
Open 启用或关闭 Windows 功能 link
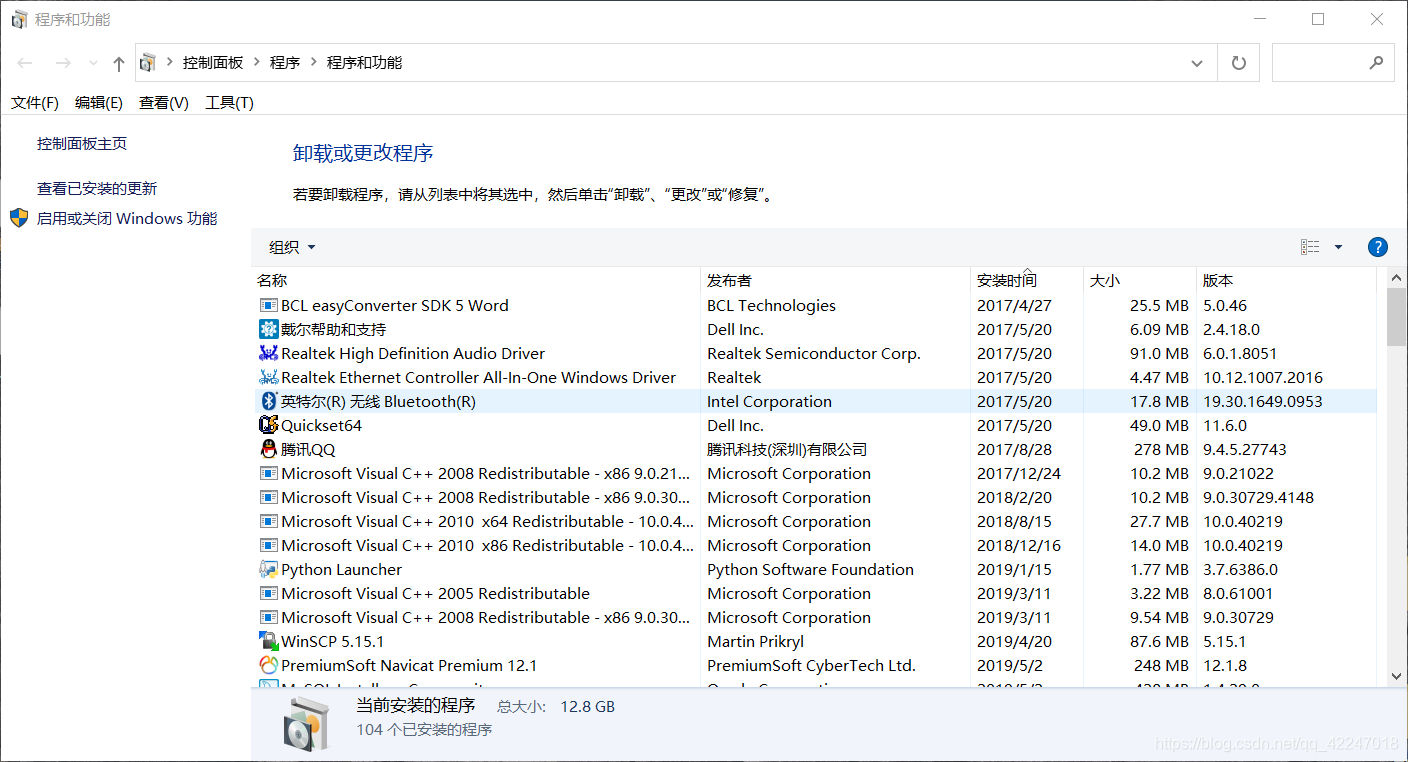click(x=127, y=218)
